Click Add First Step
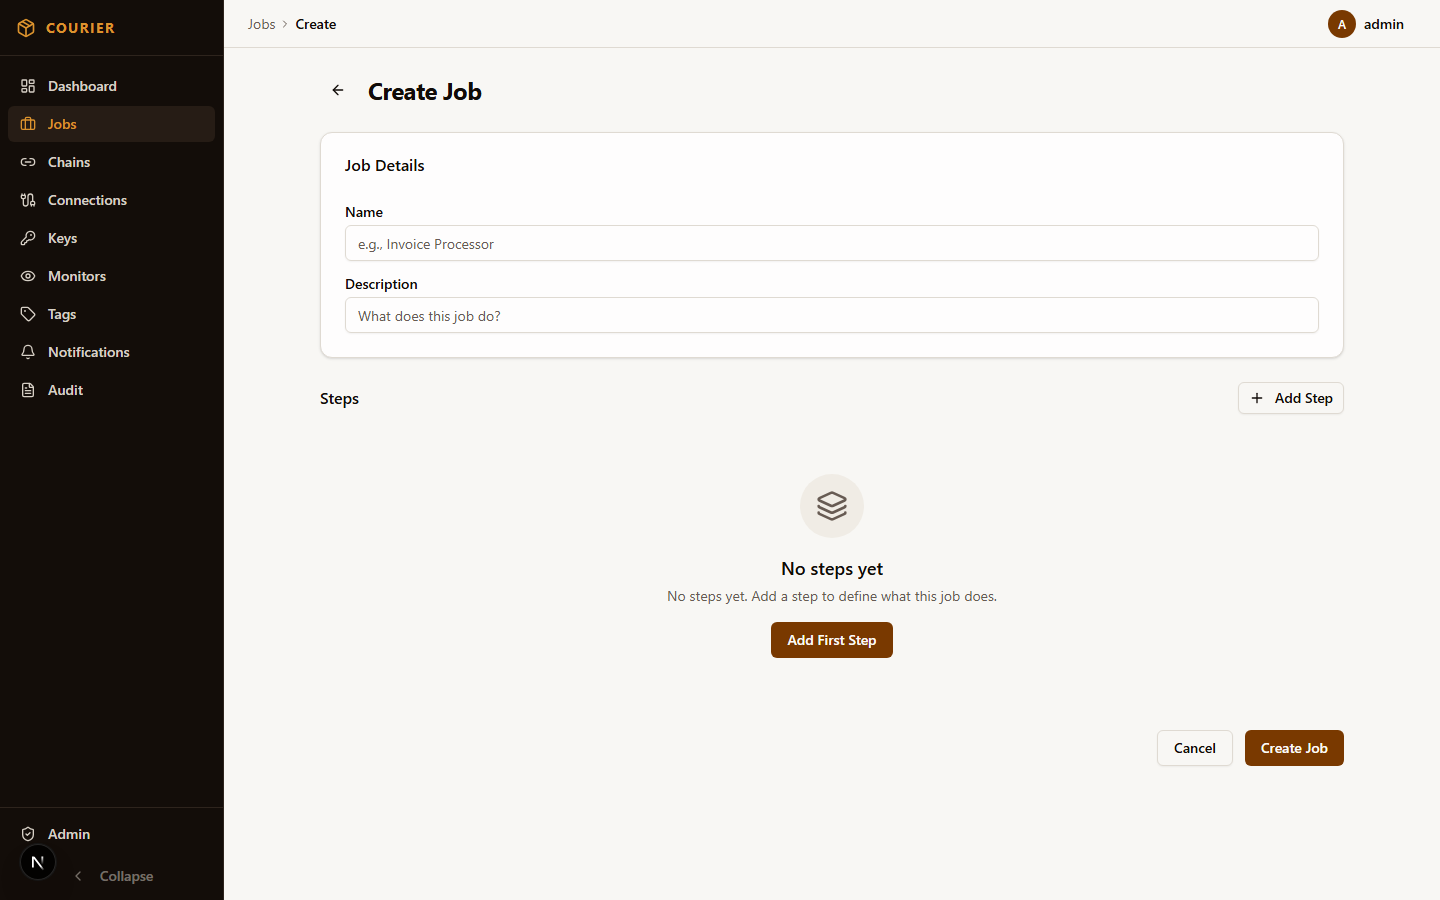Viewport: 1440px width, 900px height. point(831,640)
